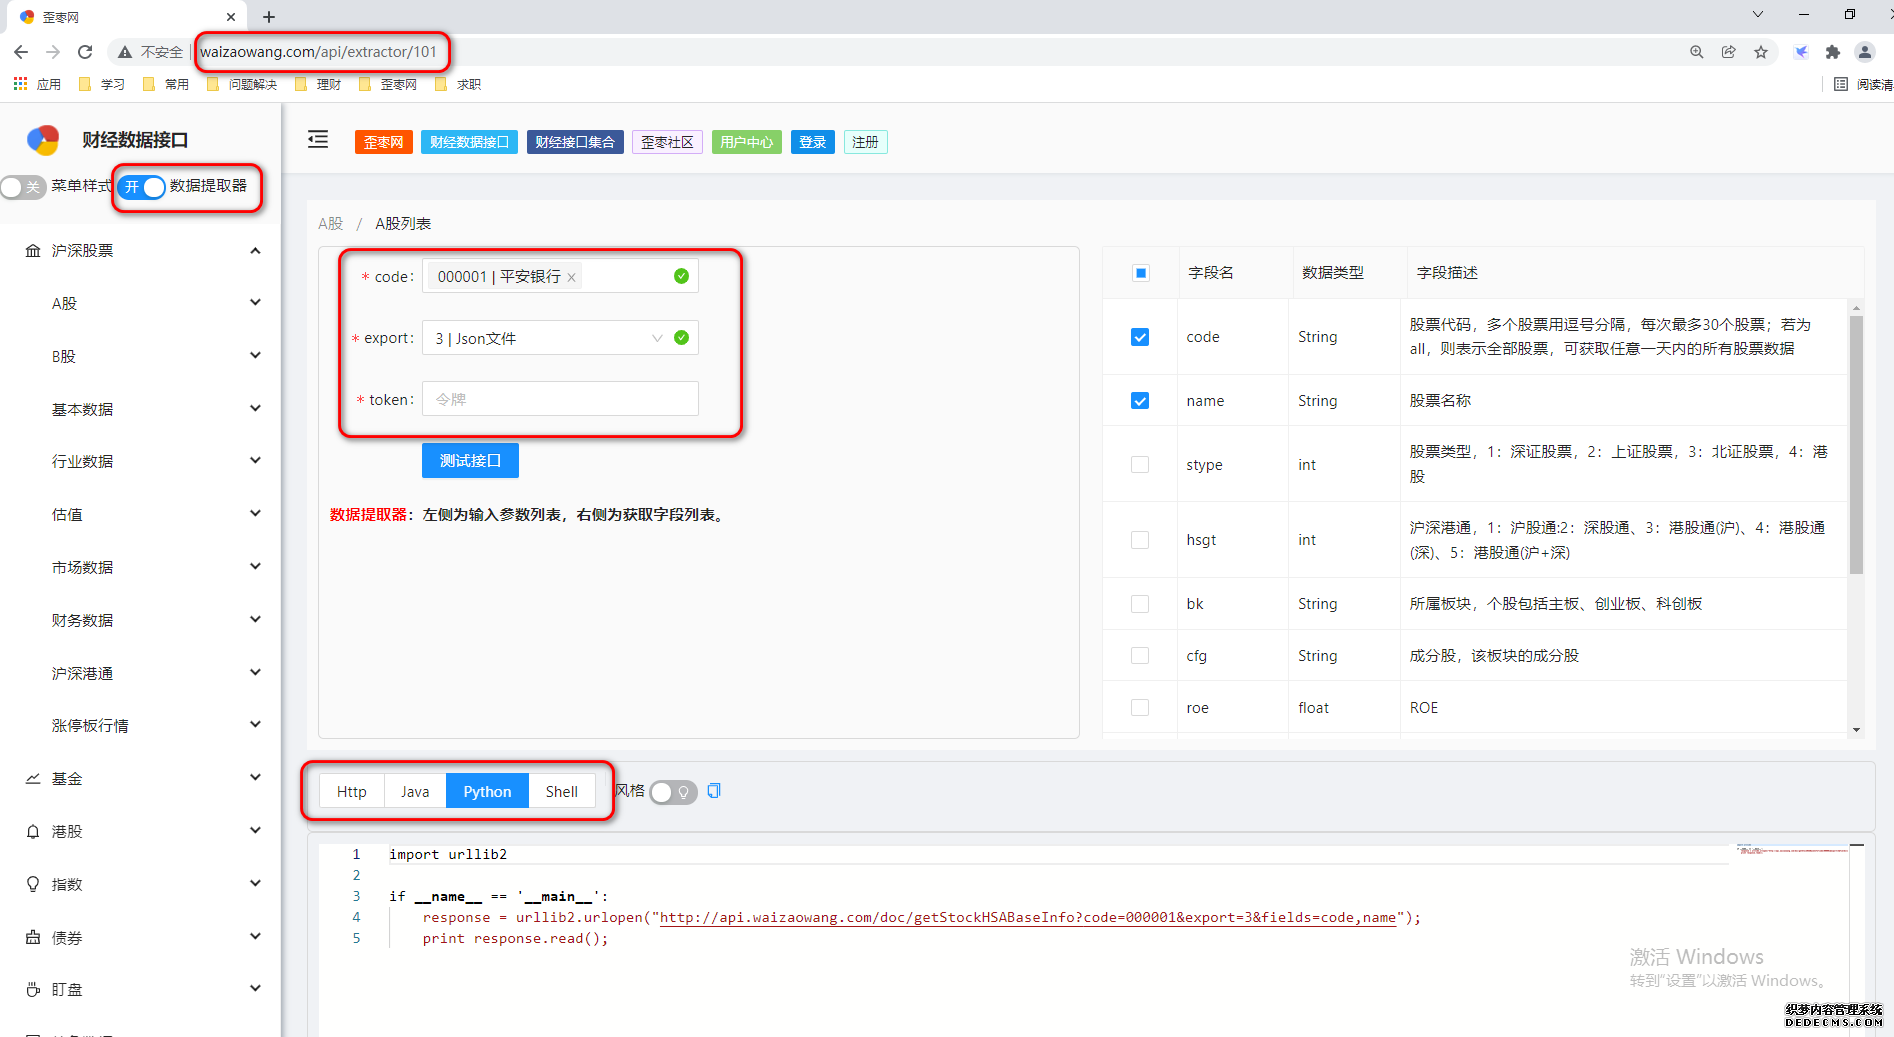This screenshot has height=1037, width=1894.
Task: Expand the 基金 sidebar section
Action: [141, 778]
